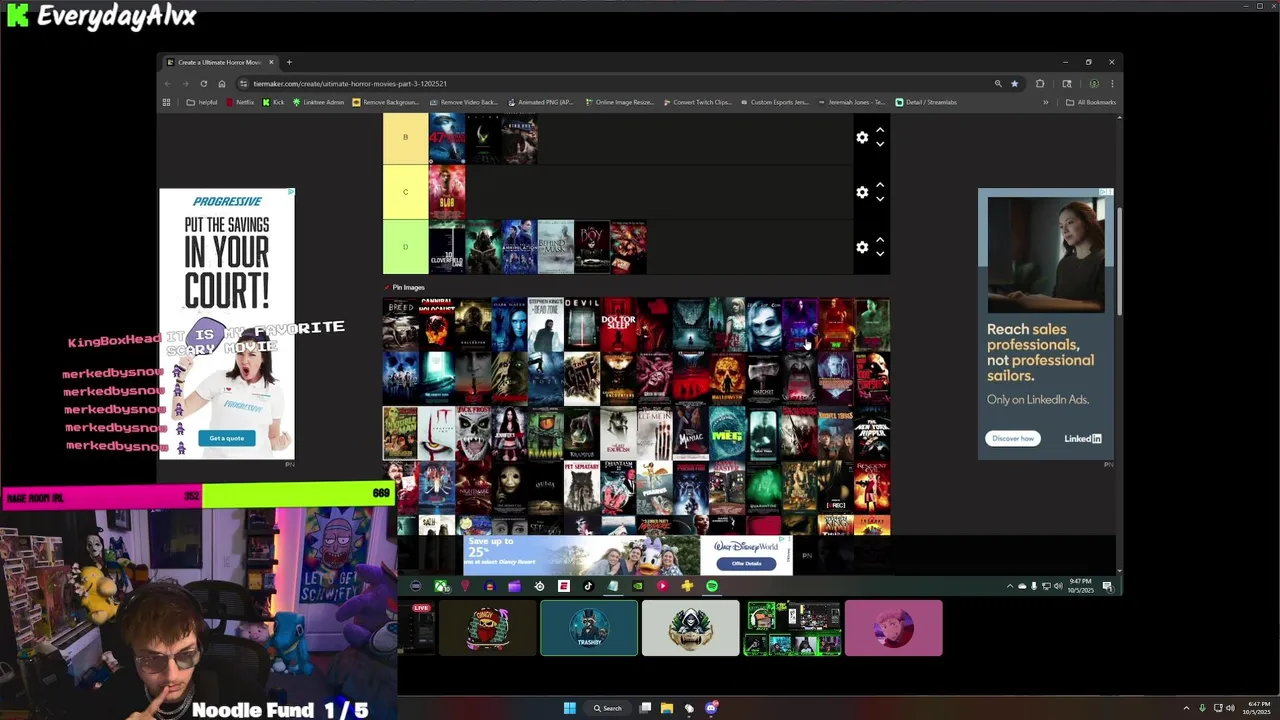This screenshot has height=720, width=1280.
Task: Open the Netflix bookmark
Action: [240, 102]
